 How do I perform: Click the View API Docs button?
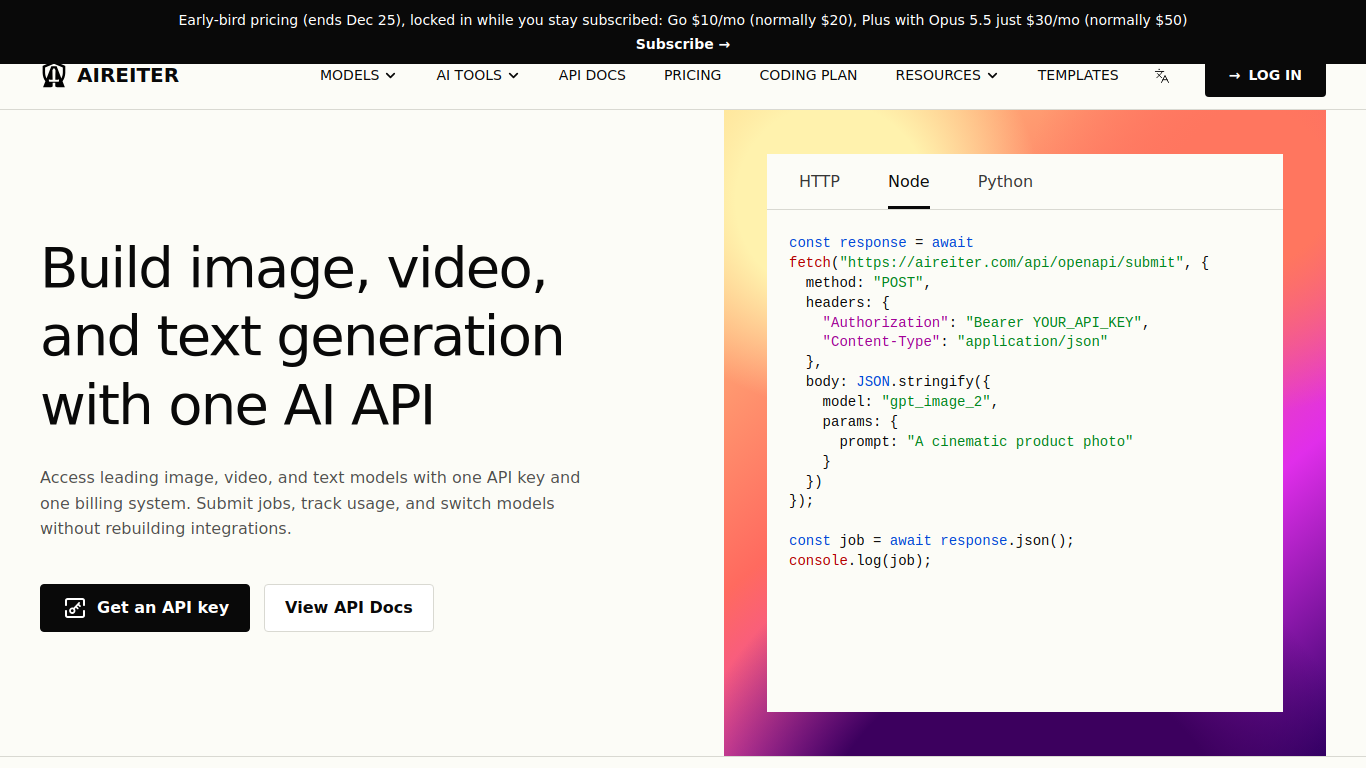click(349, 608)
